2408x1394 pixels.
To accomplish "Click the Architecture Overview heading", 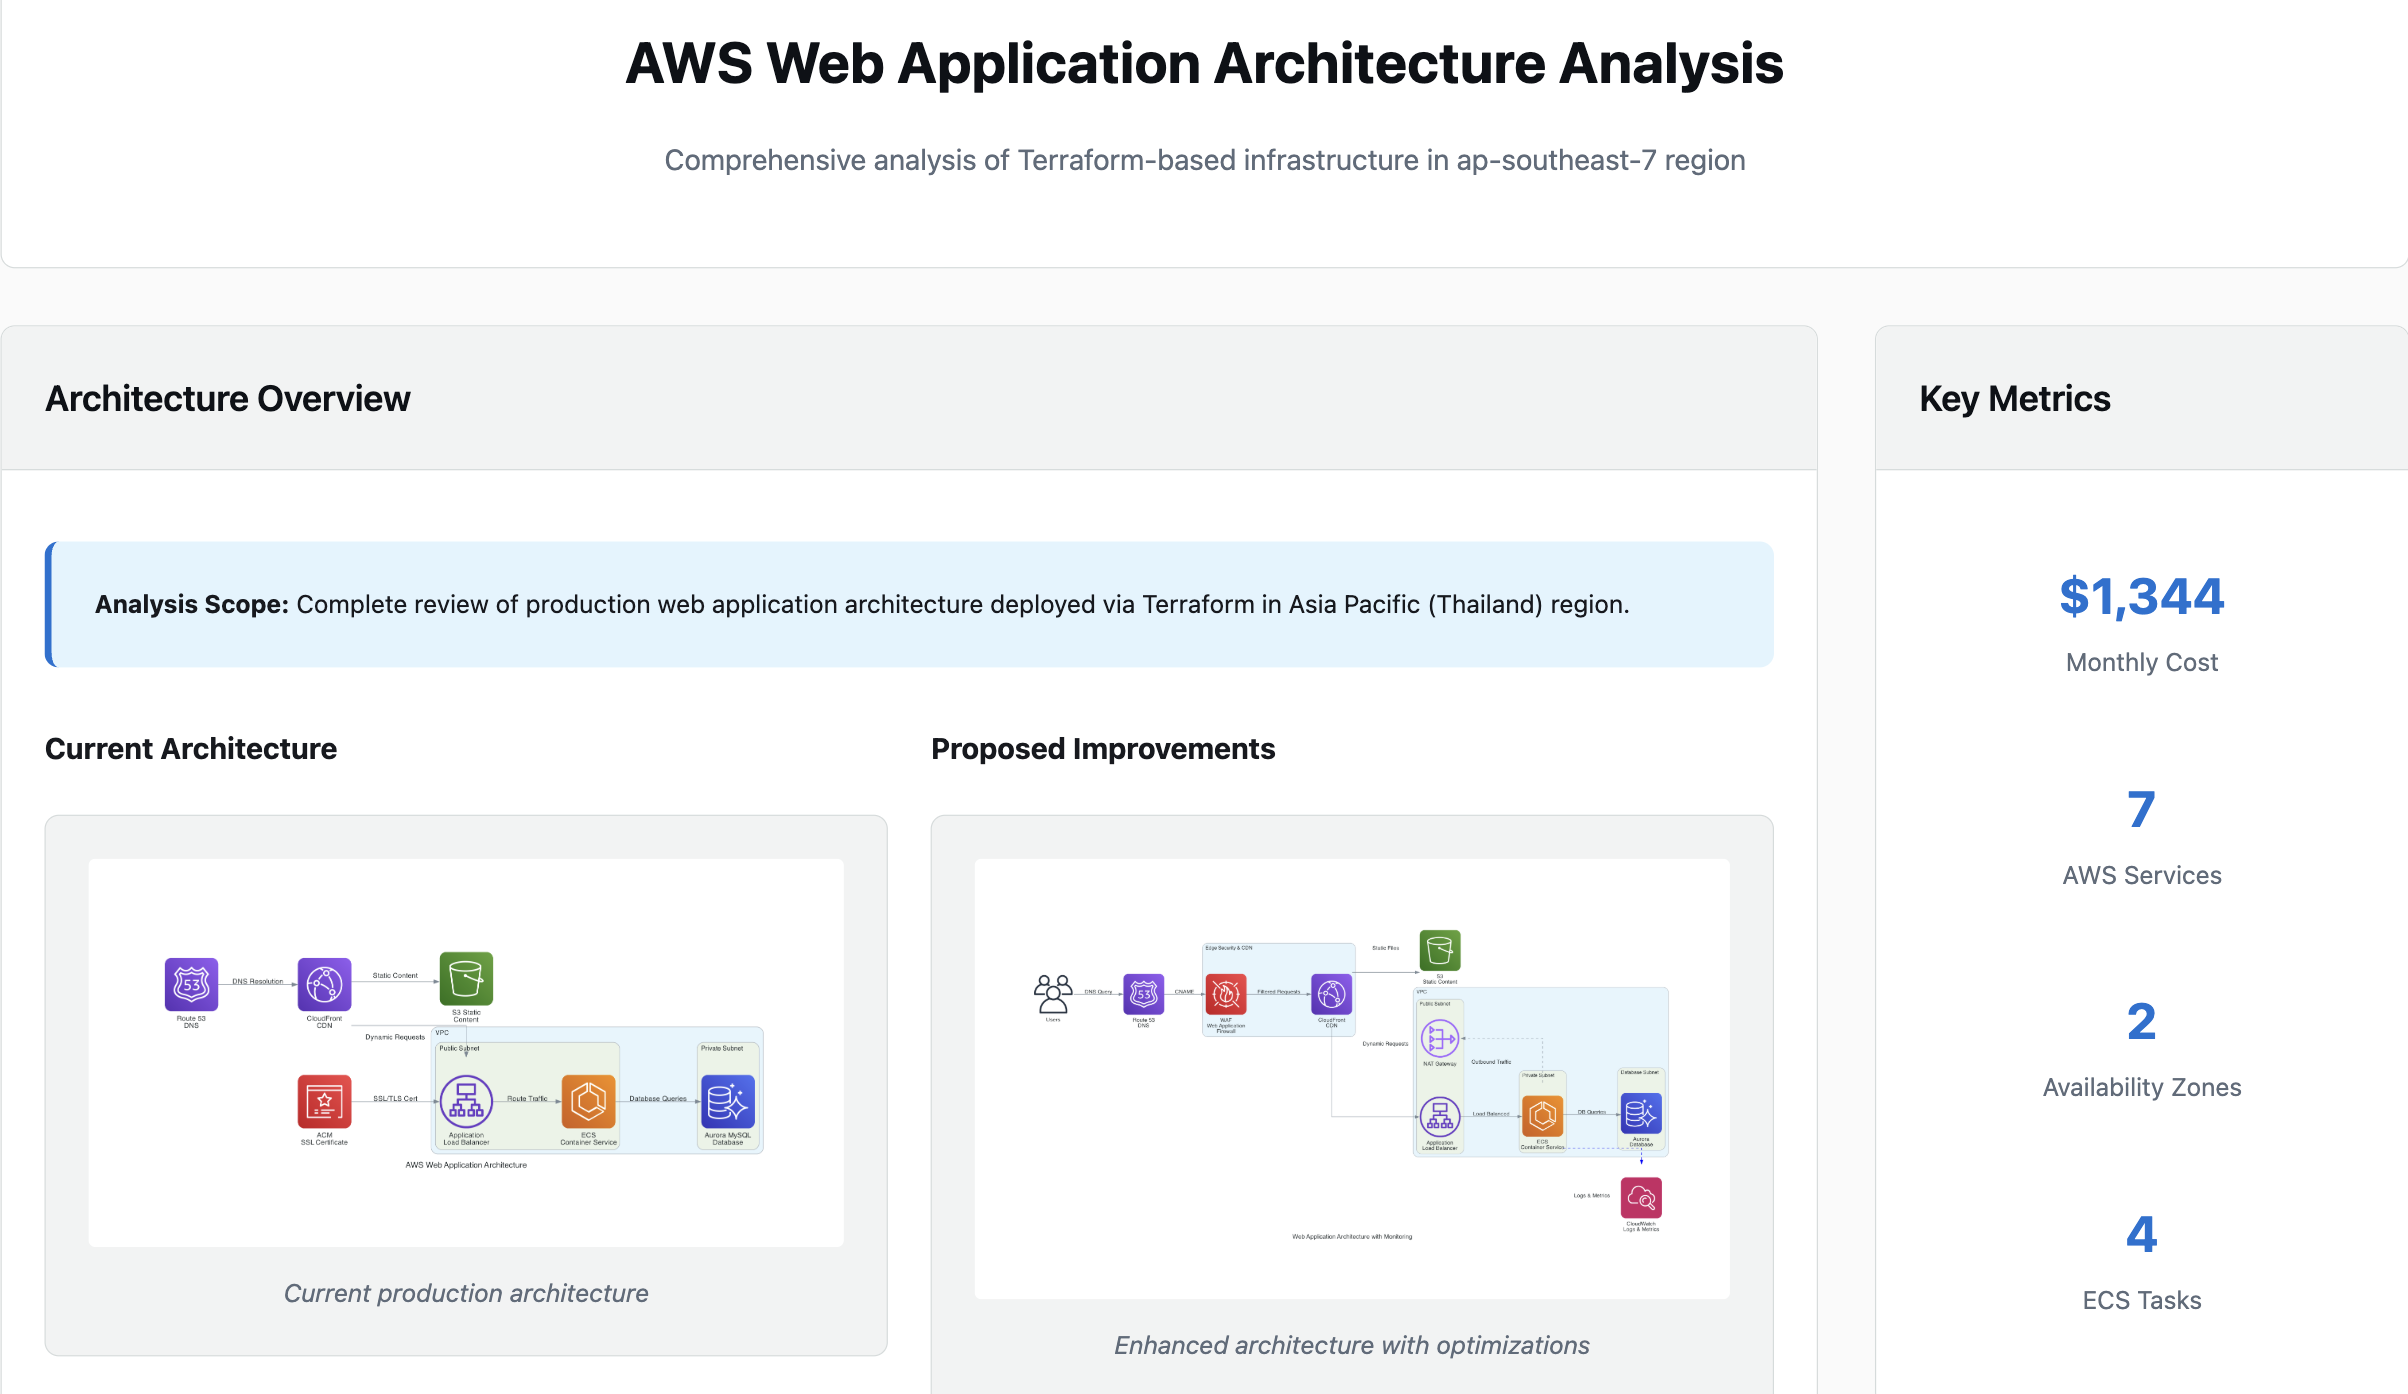I will click(x=228, y=398).
